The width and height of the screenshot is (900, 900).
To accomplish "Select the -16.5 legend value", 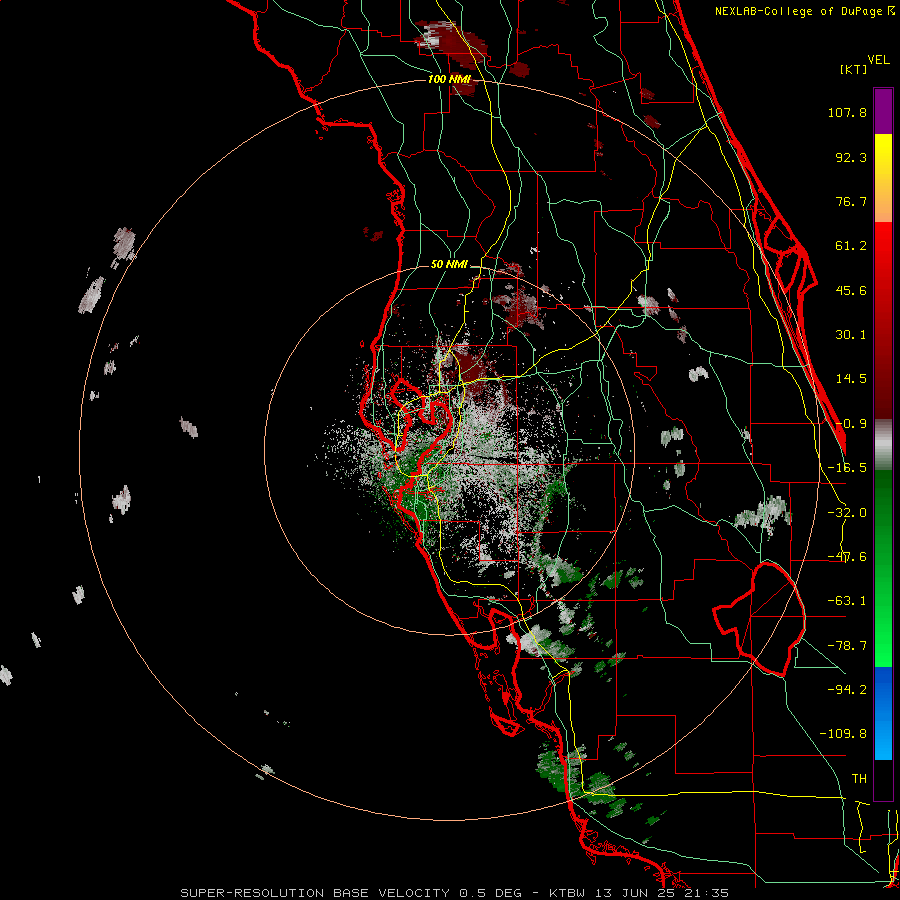I will (x=847, y=468).
